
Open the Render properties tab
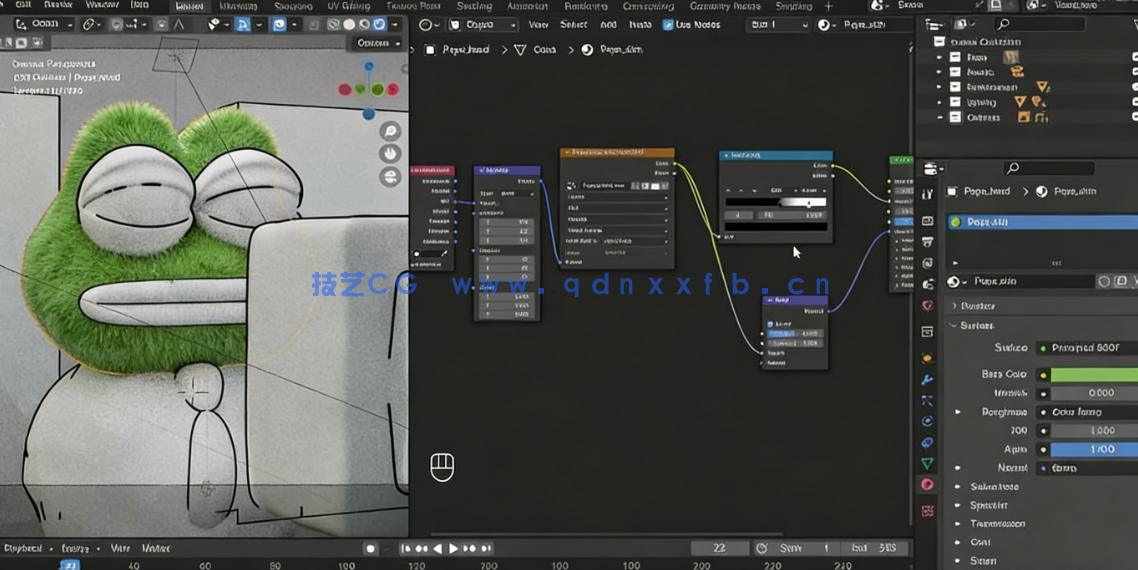point(928,220)
